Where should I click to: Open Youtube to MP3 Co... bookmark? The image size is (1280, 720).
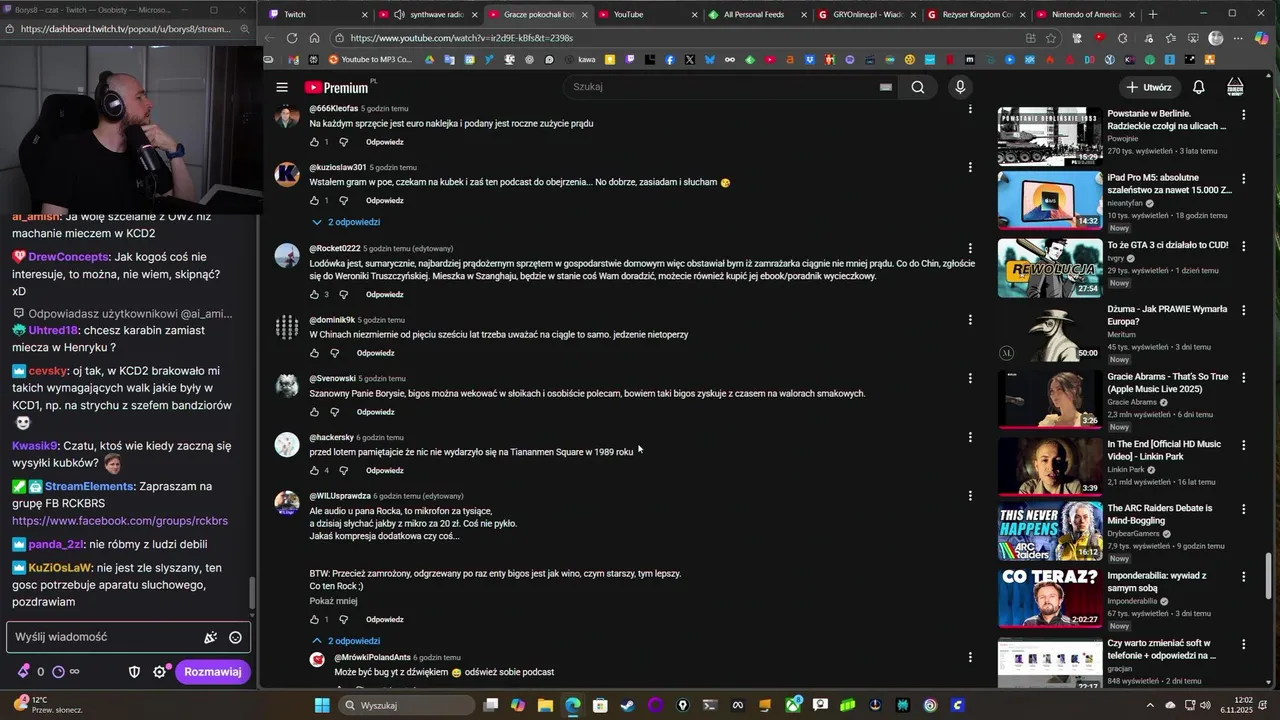369,60
